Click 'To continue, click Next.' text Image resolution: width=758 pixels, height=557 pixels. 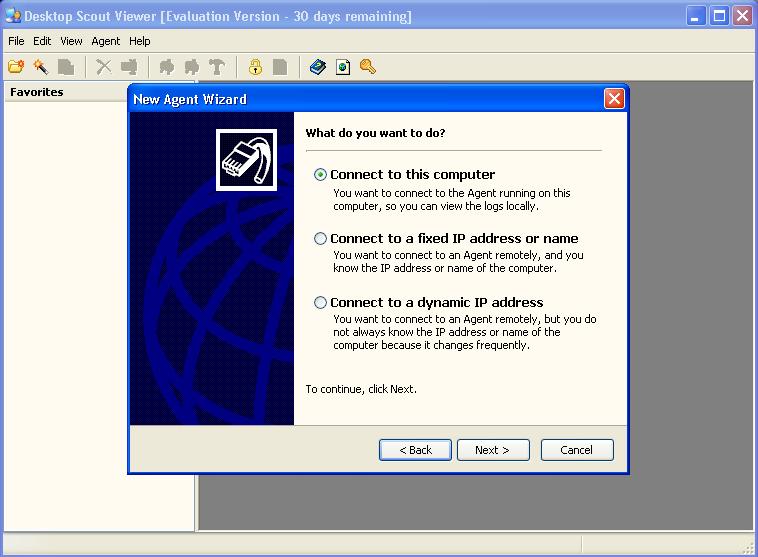[361, 389]
